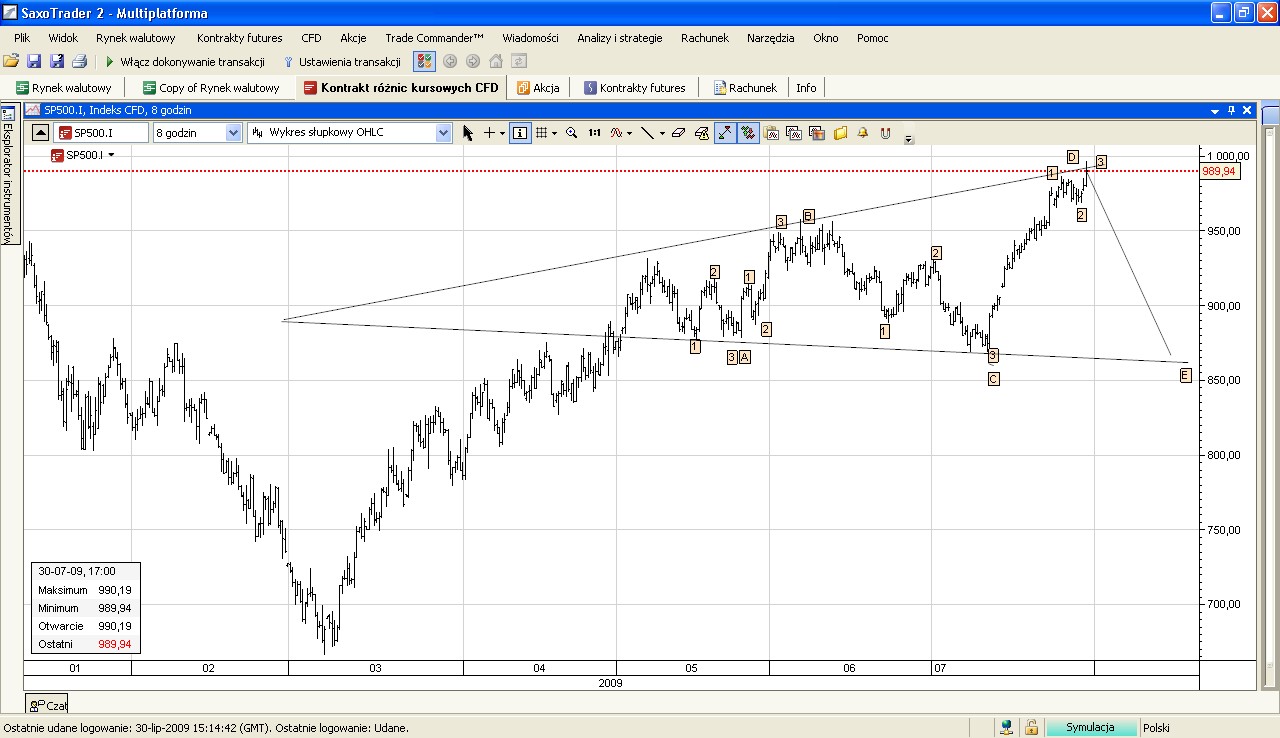Viewport: 1280px width, 738px height.
Task: Click the open folder icon in main toolbar
Action: click(12, 62)
